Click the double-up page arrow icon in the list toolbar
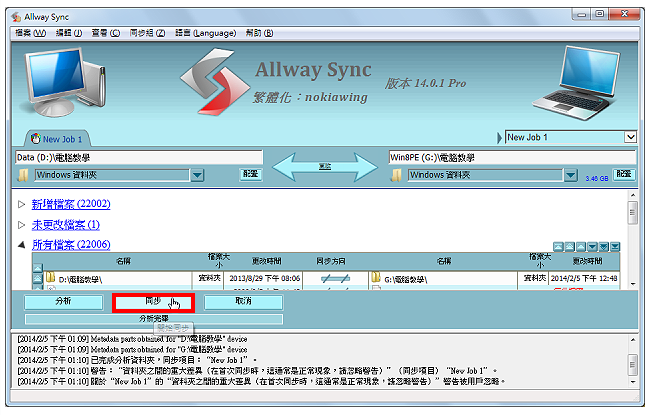The height and width of the screenshot is (415, 655). click(569, 247)
